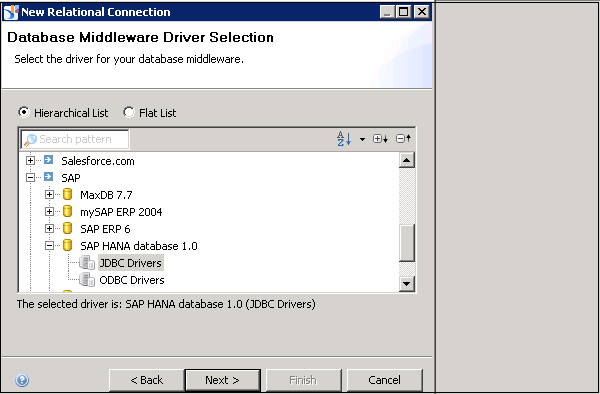Open the help question mark icon

tap(22, 380)
